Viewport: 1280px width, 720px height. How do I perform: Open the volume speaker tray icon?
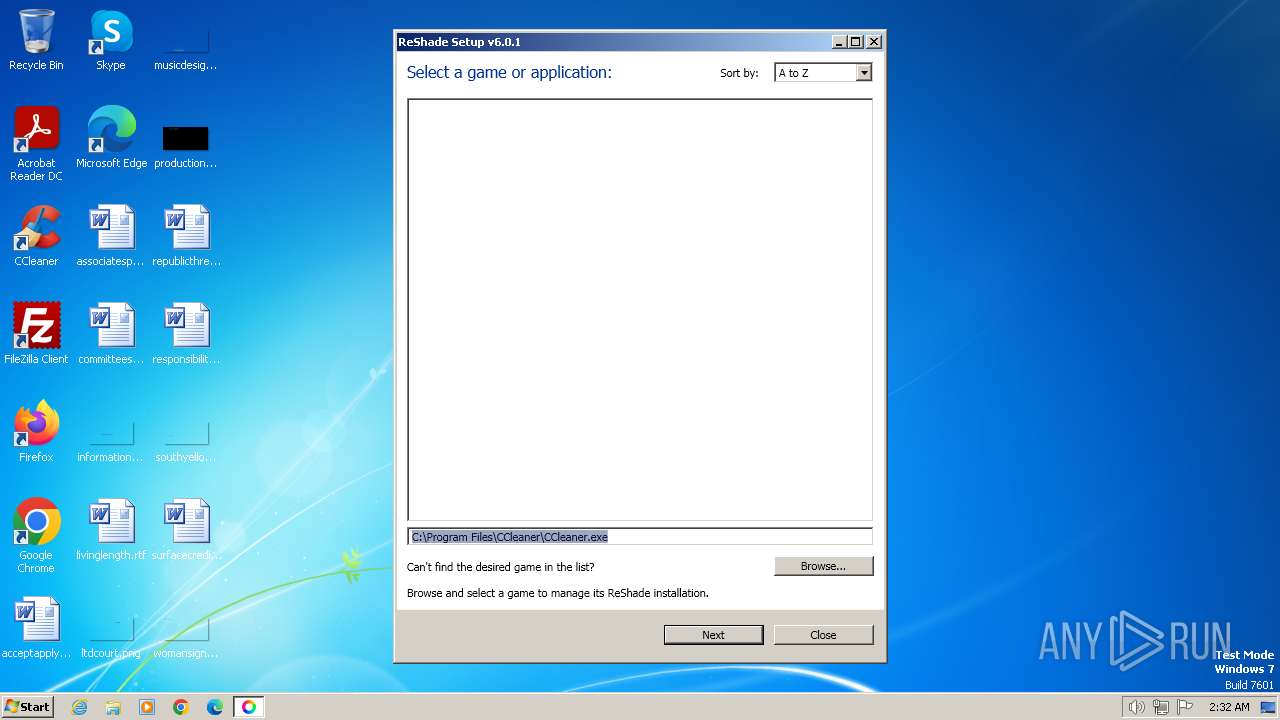coord(1136,707)
